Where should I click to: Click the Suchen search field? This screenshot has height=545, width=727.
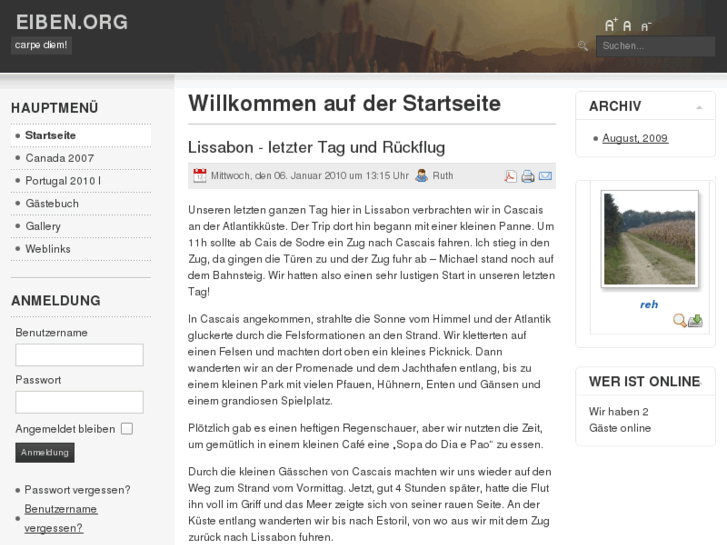click(x=655, y=46)
